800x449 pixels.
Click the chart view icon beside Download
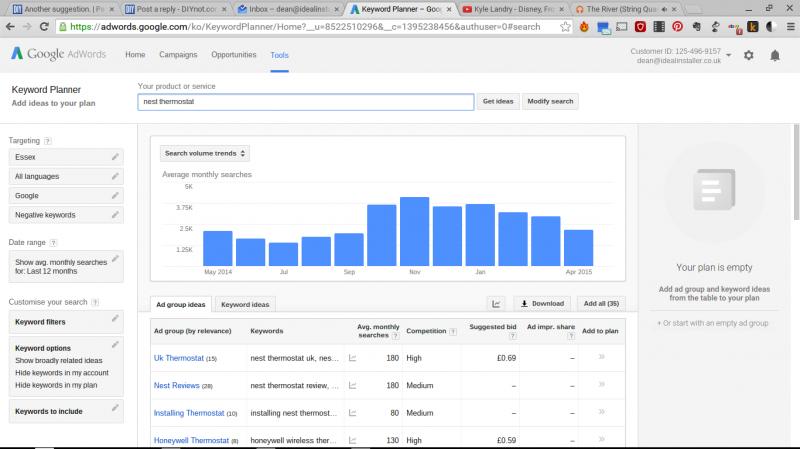[x=497, y=303]
